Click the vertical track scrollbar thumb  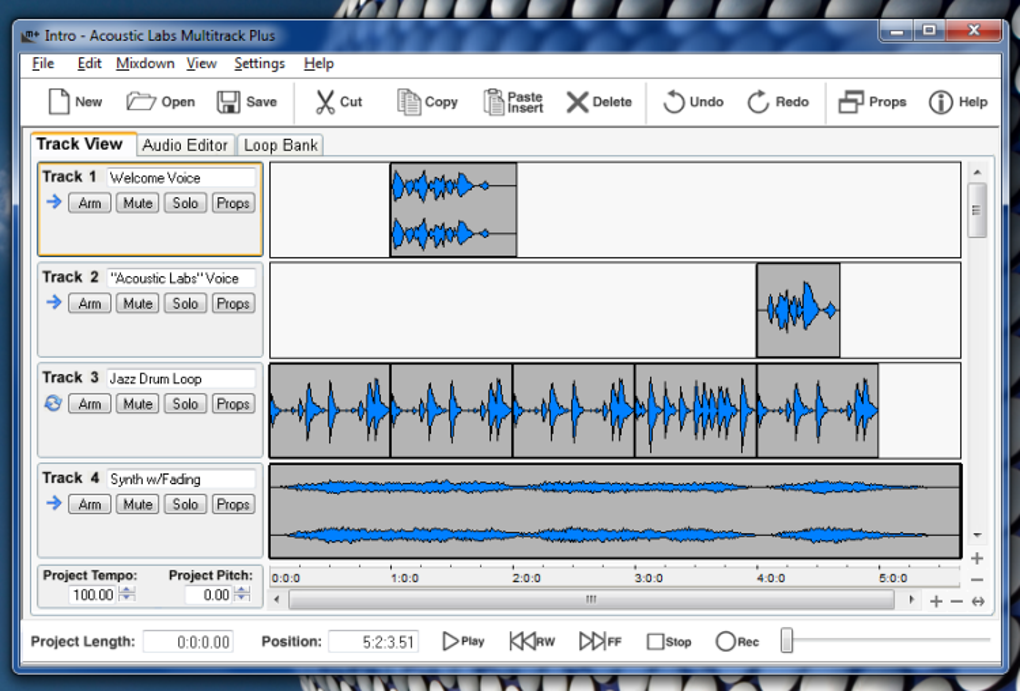tap(976, 210)
